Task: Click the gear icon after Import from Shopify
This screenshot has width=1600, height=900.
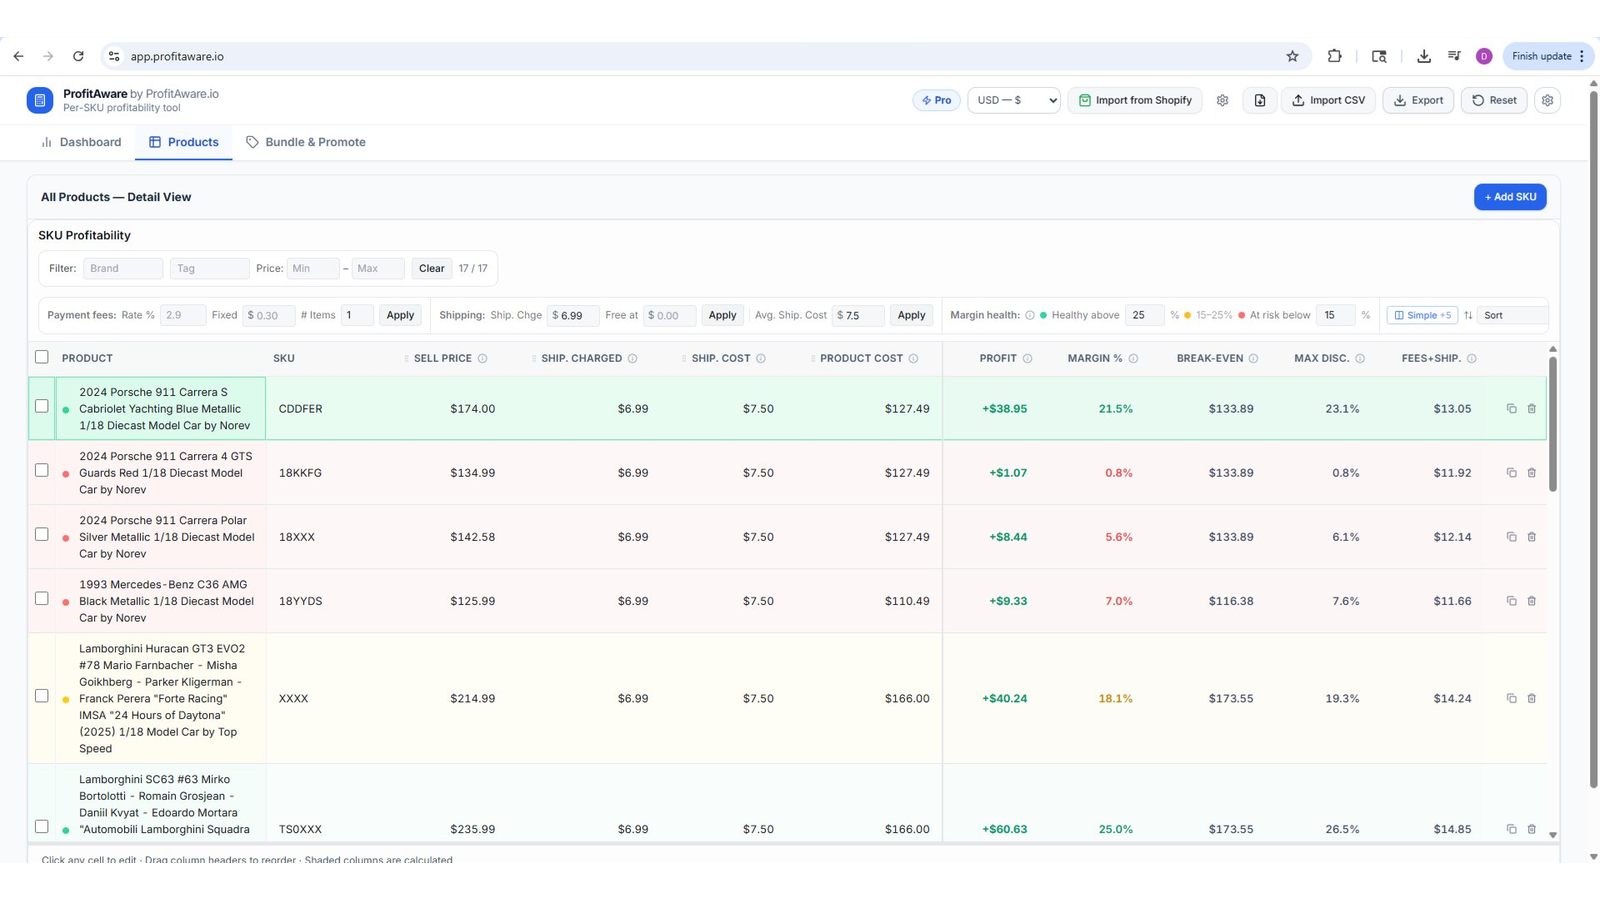Action: 1222,100
